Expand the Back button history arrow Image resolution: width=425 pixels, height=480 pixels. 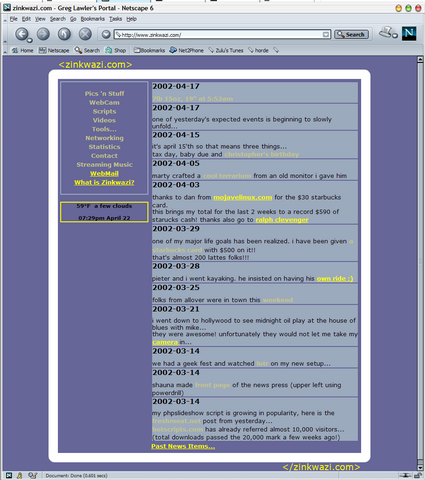[x=30, y=40]
